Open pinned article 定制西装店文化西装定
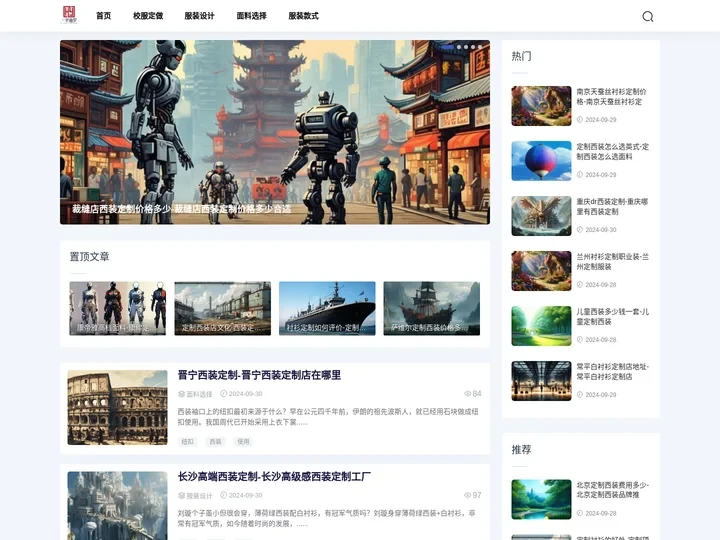 222,308
